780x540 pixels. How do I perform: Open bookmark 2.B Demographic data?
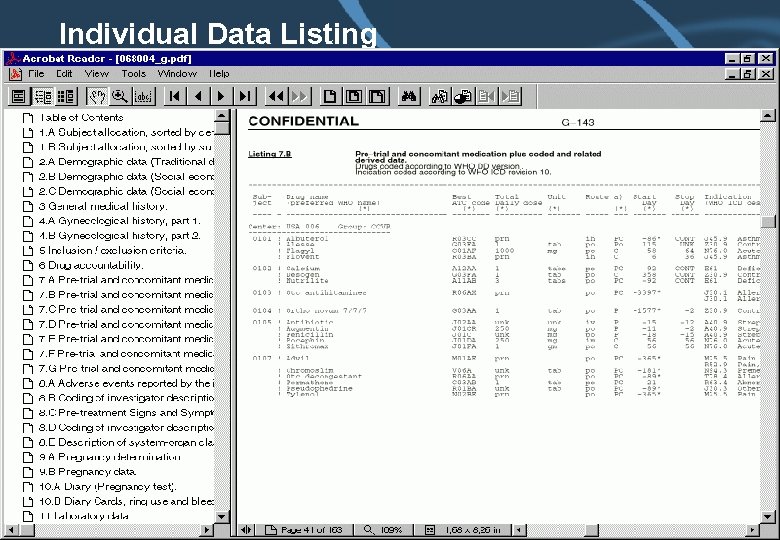pos(126,177)
